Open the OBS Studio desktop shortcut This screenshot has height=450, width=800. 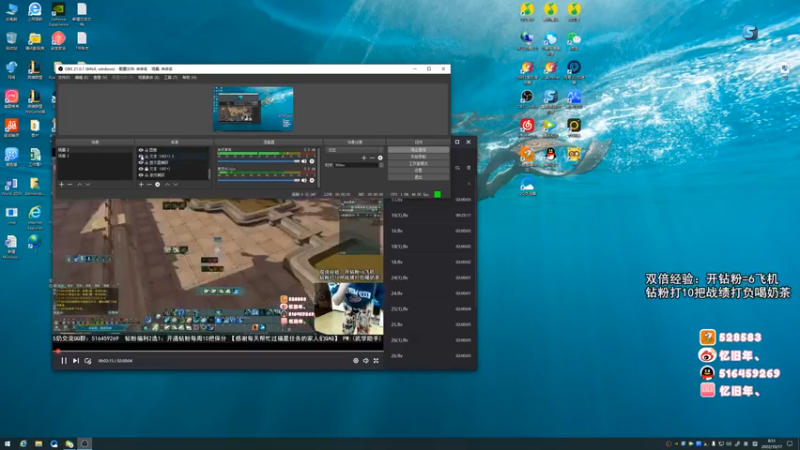527,97
